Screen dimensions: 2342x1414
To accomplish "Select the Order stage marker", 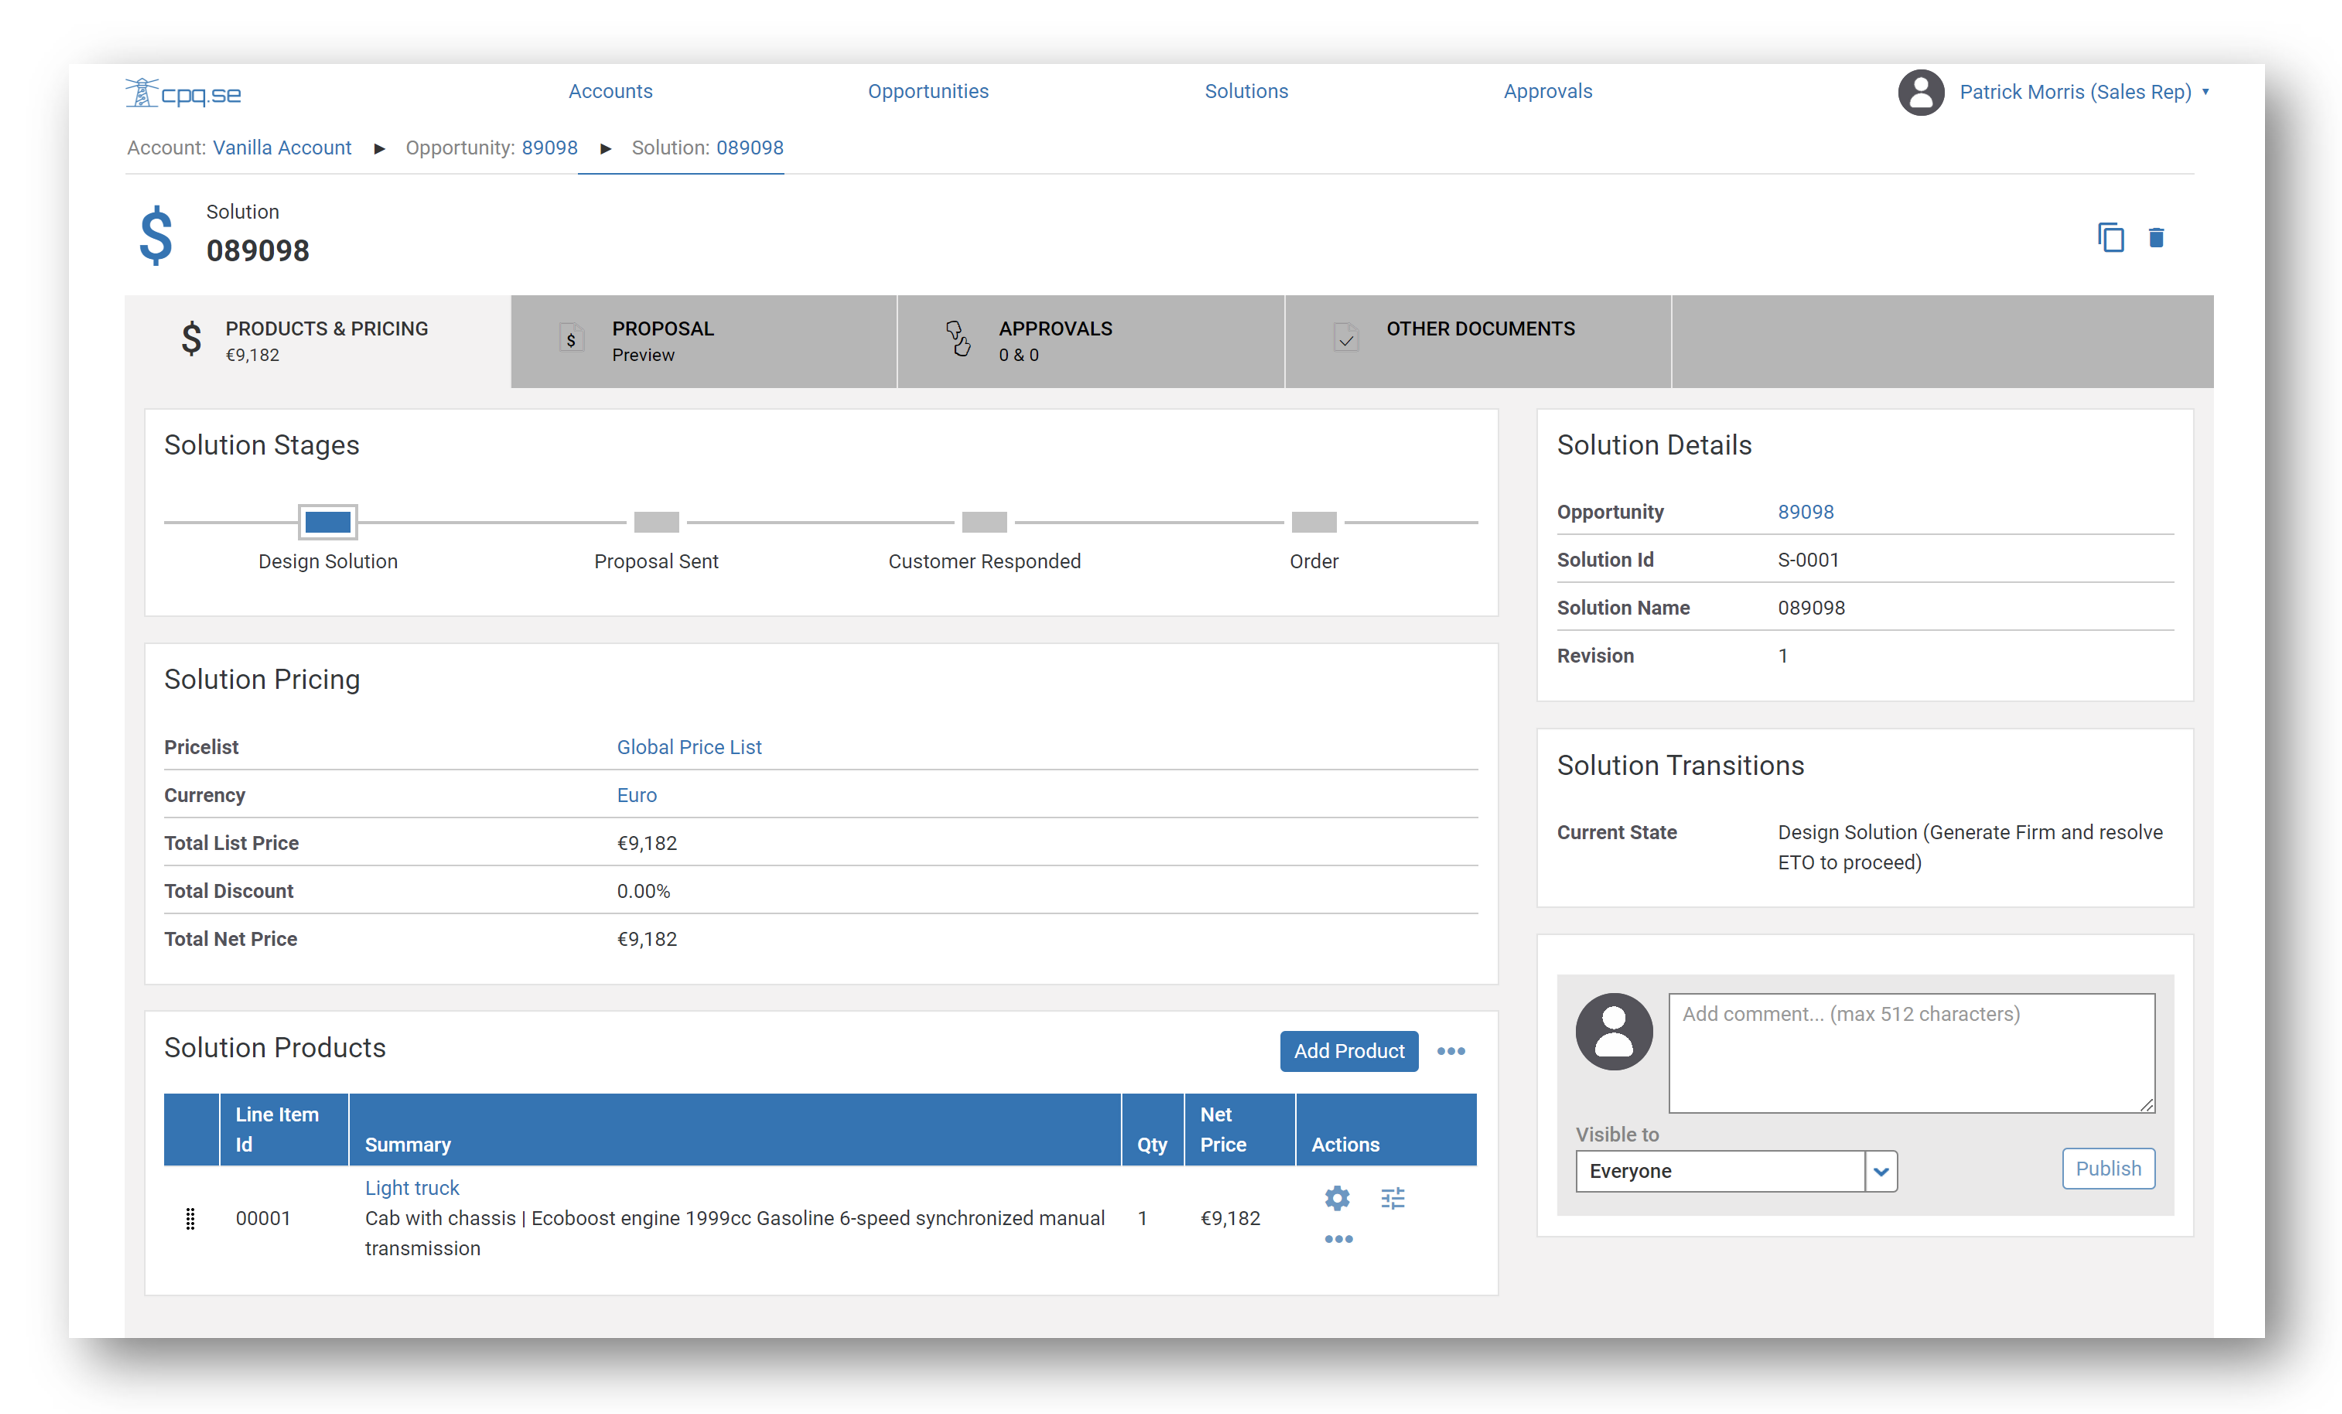I will [1313, 521].
